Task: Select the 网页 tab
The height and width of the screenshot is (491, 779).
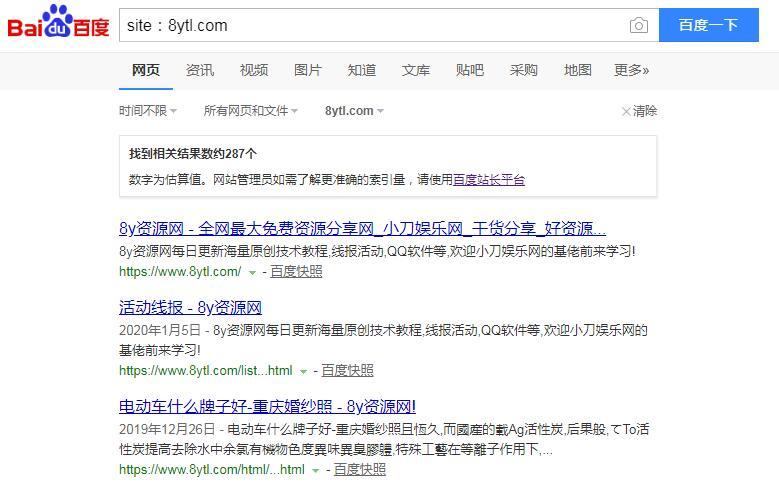Action: 146,70
